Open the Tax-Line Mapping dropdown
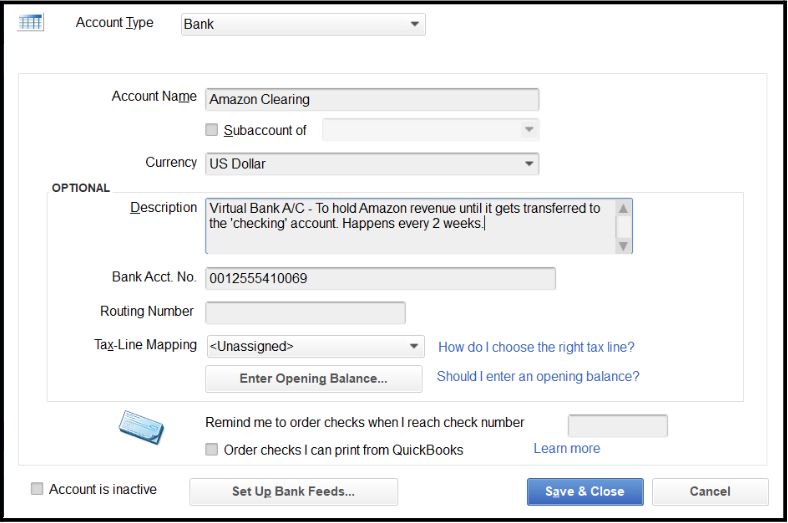 (315, 347)
